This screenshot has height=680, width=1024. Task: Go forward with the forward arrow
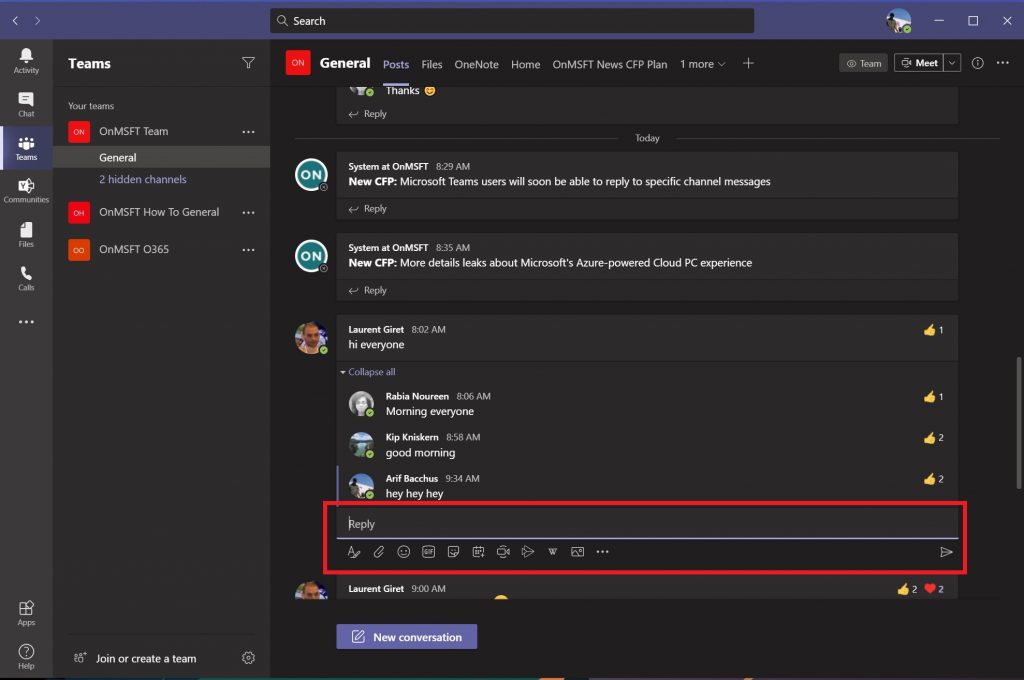(x=37, y=21)
